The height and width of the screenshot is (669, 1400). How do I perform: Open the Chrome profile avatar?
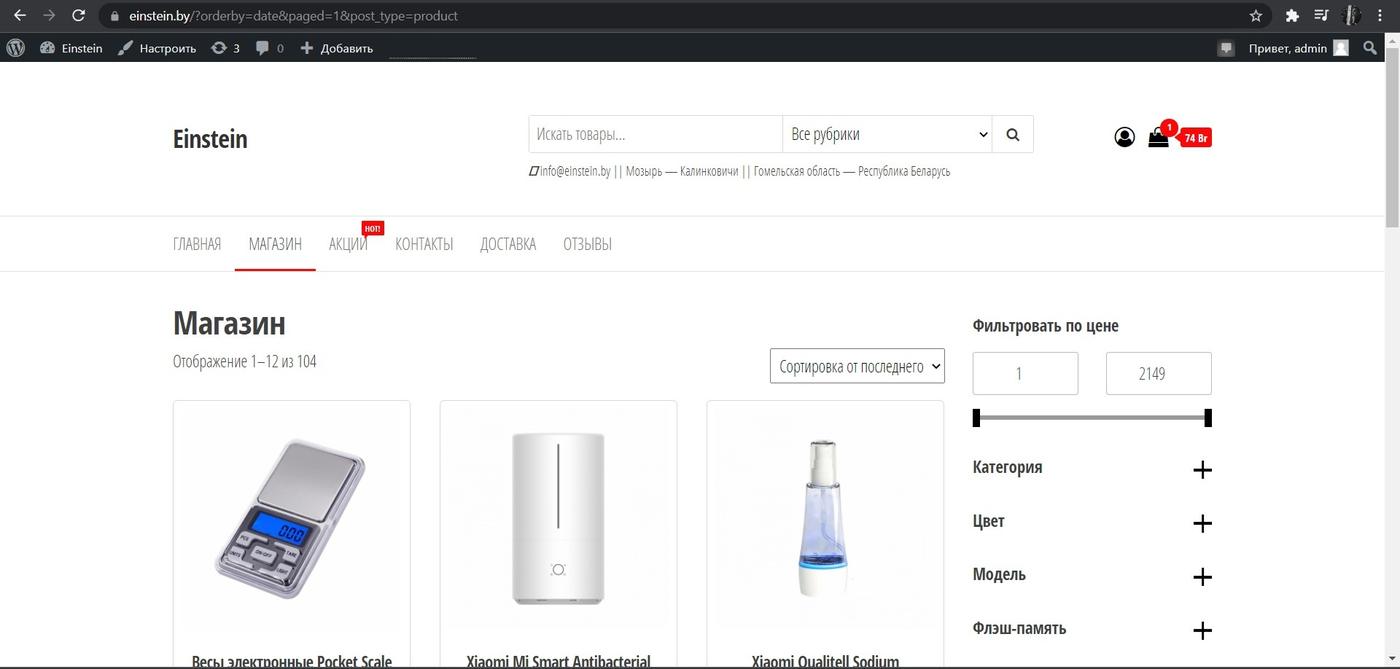pos(1351,16)
